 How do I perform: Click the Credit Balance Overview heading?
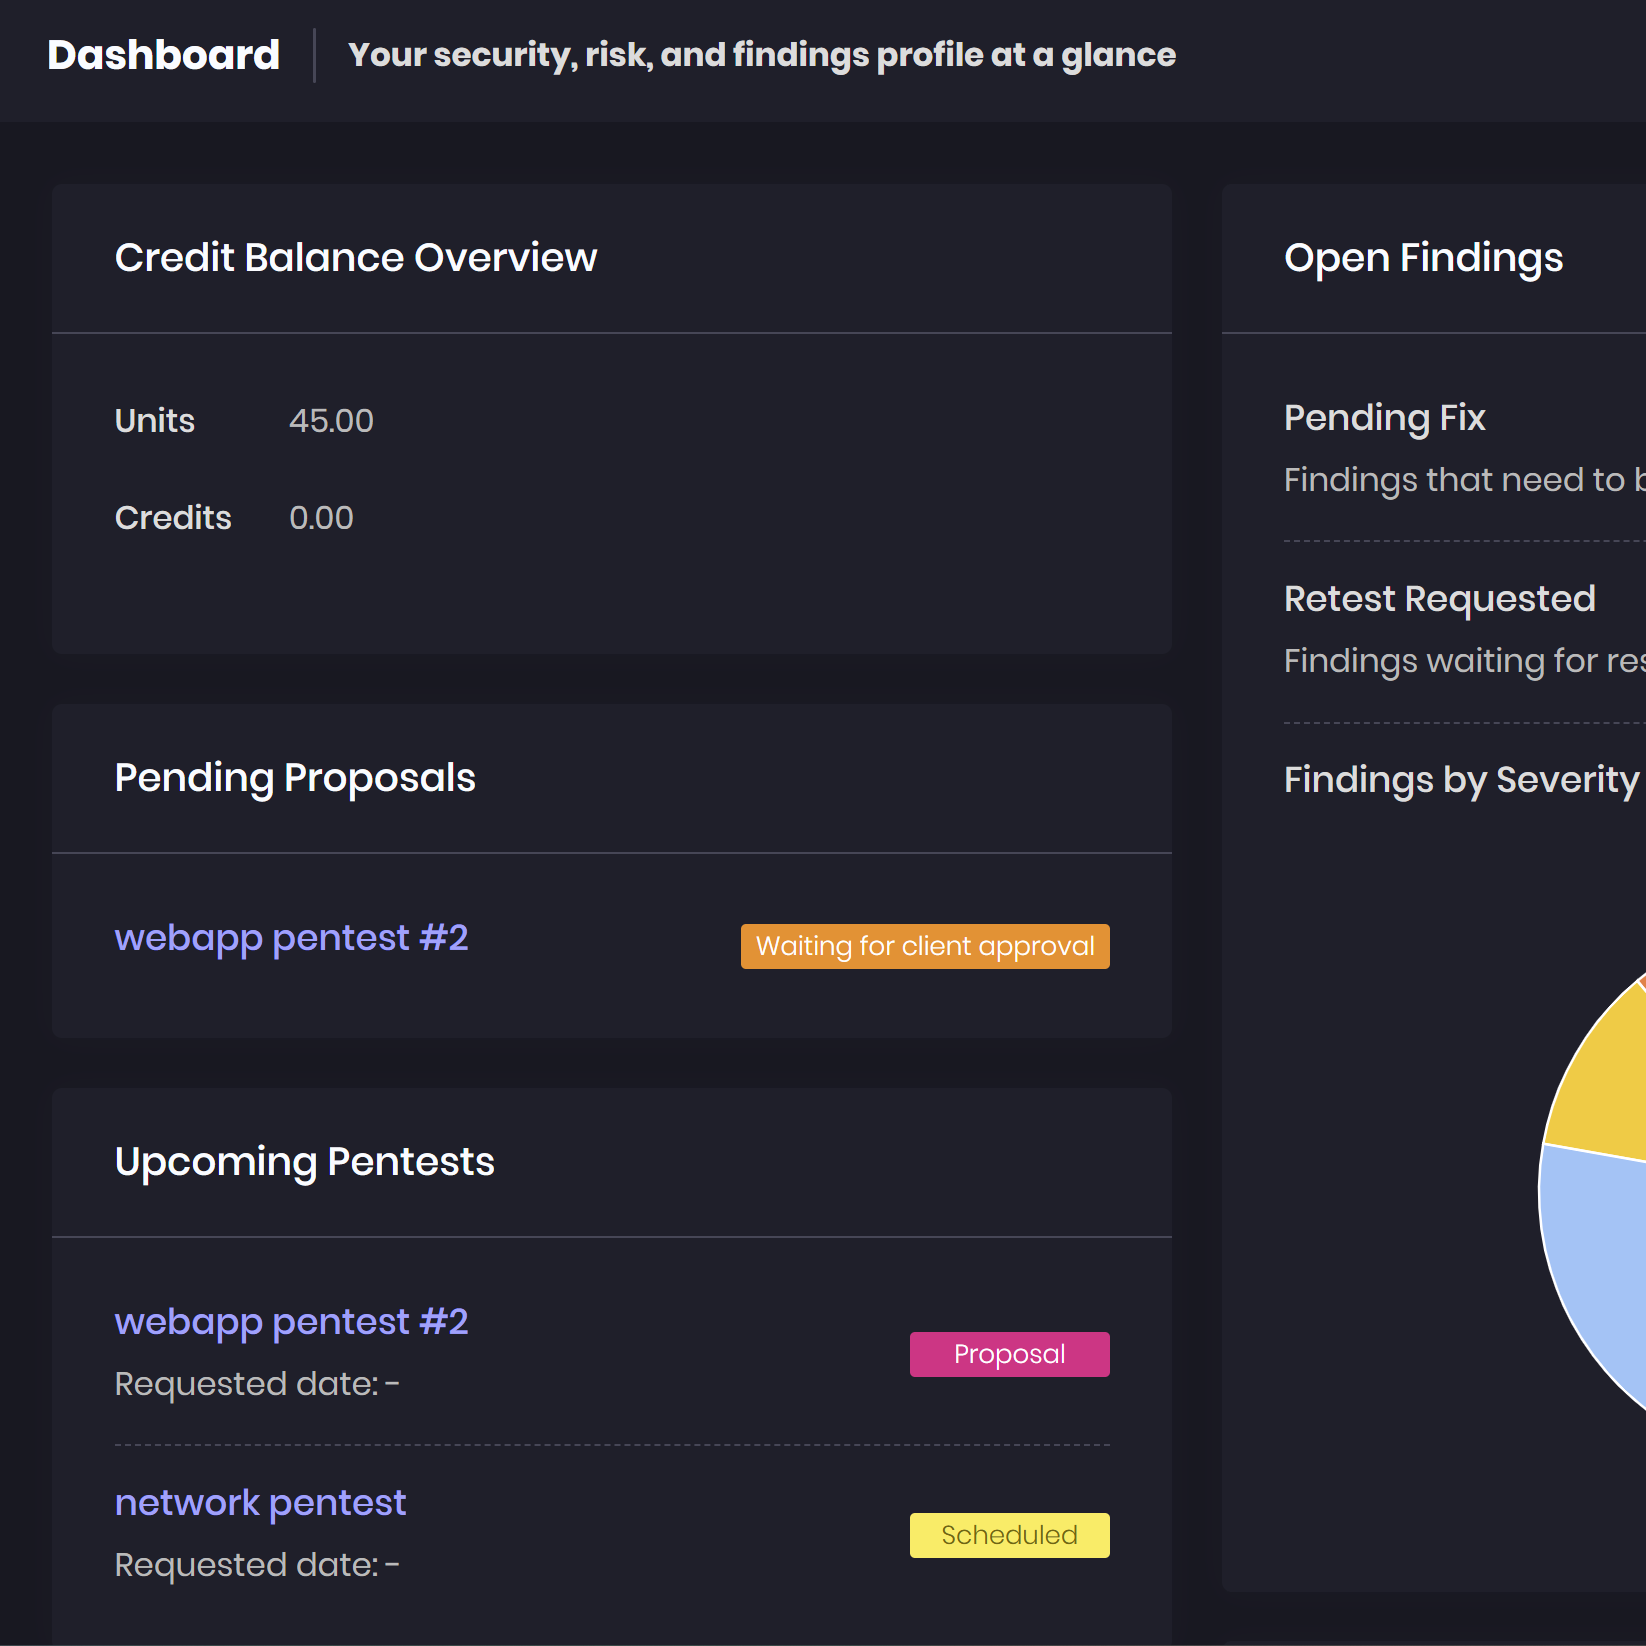point(356,258)
